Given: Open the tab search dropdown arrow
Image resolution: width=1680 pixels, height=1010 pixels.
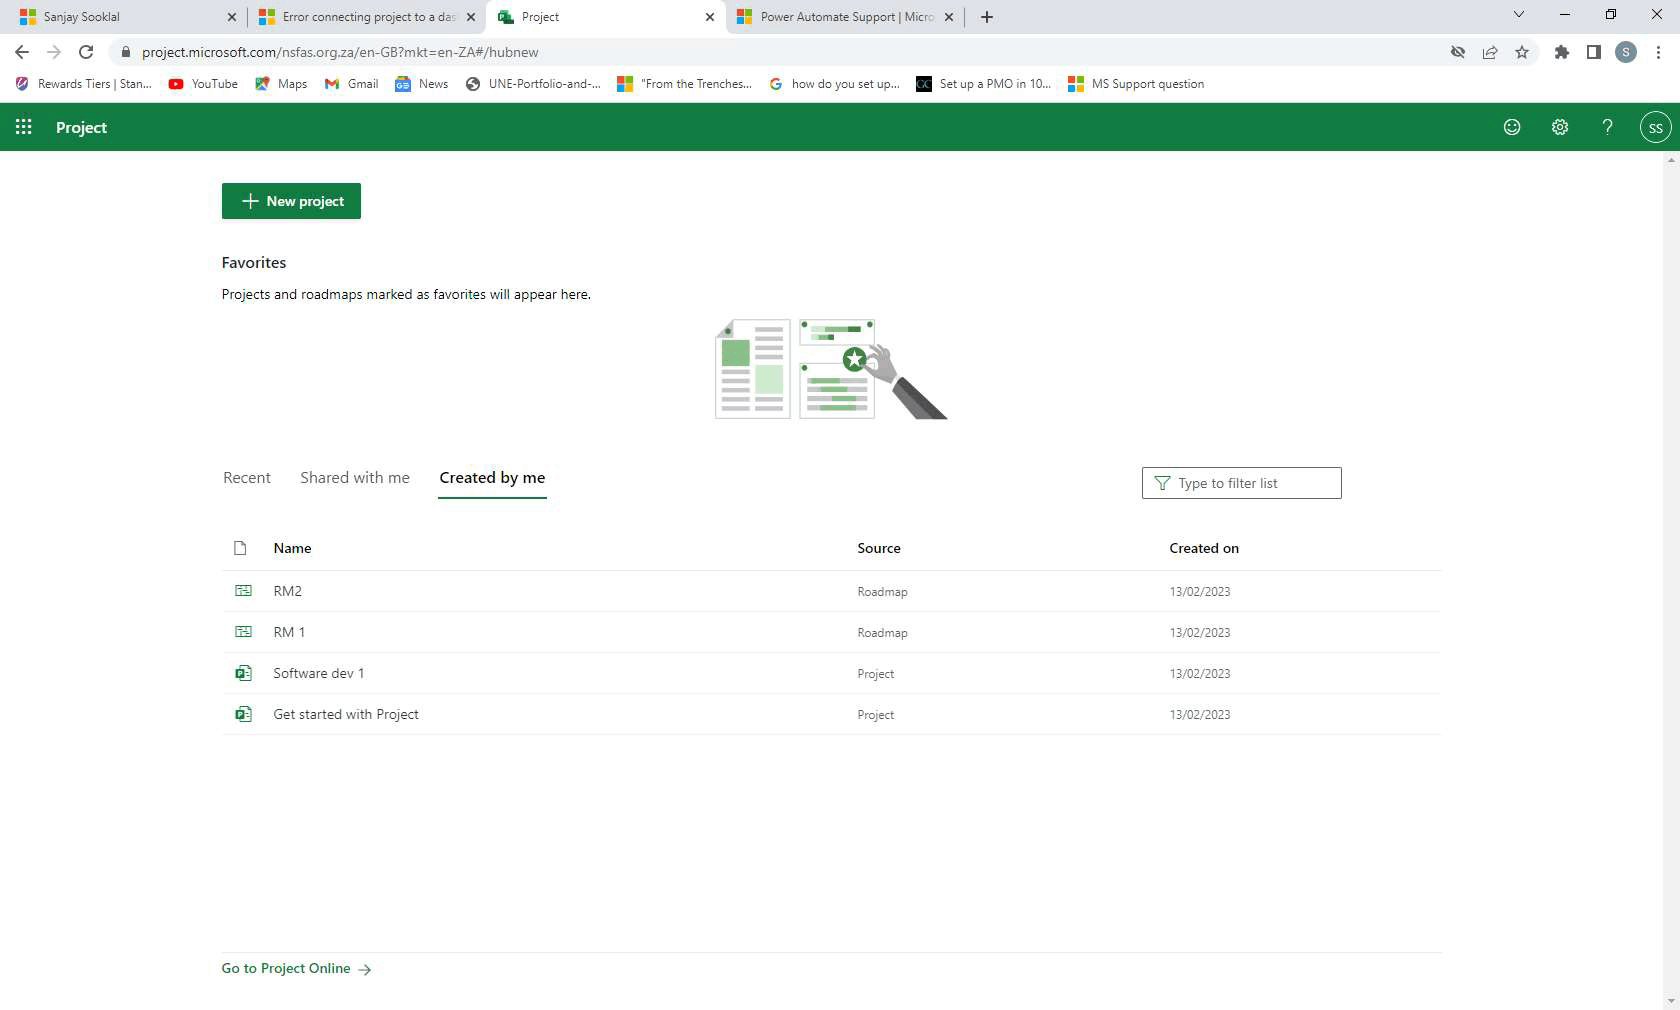Looking at the screenshot, I should (1518, 14).
